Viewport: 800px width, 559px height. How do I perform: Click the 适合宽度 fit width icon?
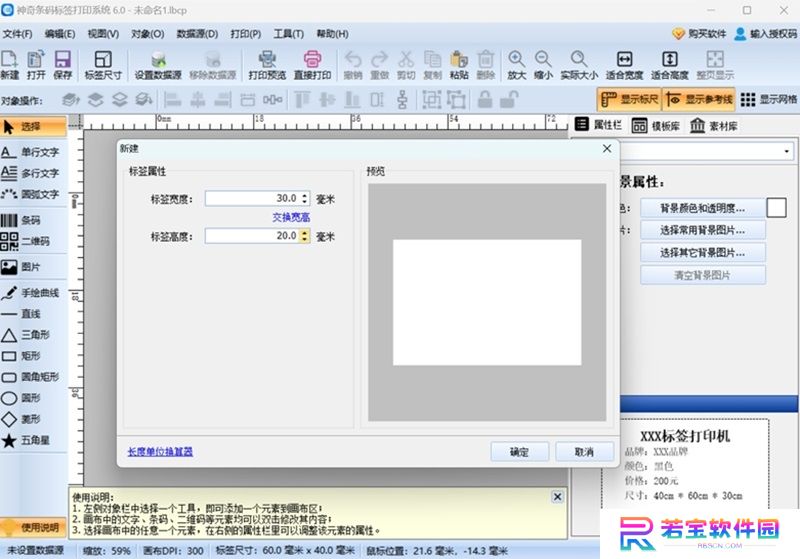coord(624,65)
